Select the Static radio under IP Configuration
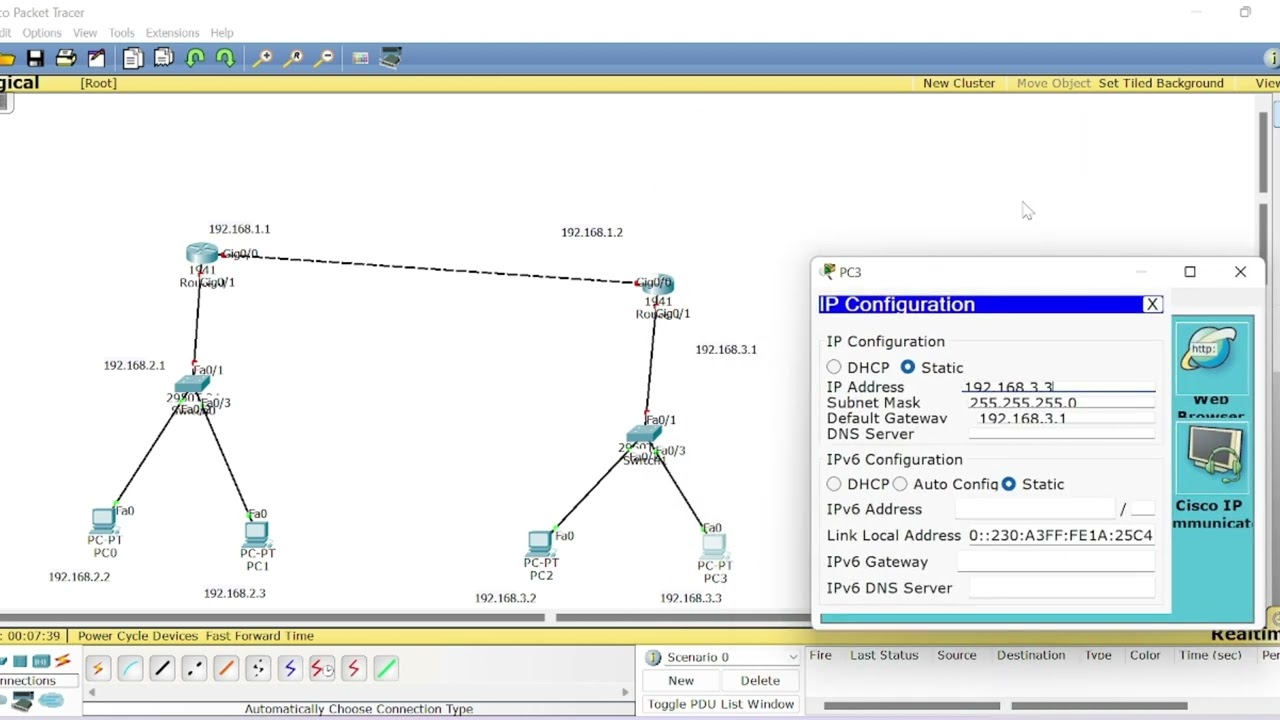1280x720 pixels. point(908,368)
